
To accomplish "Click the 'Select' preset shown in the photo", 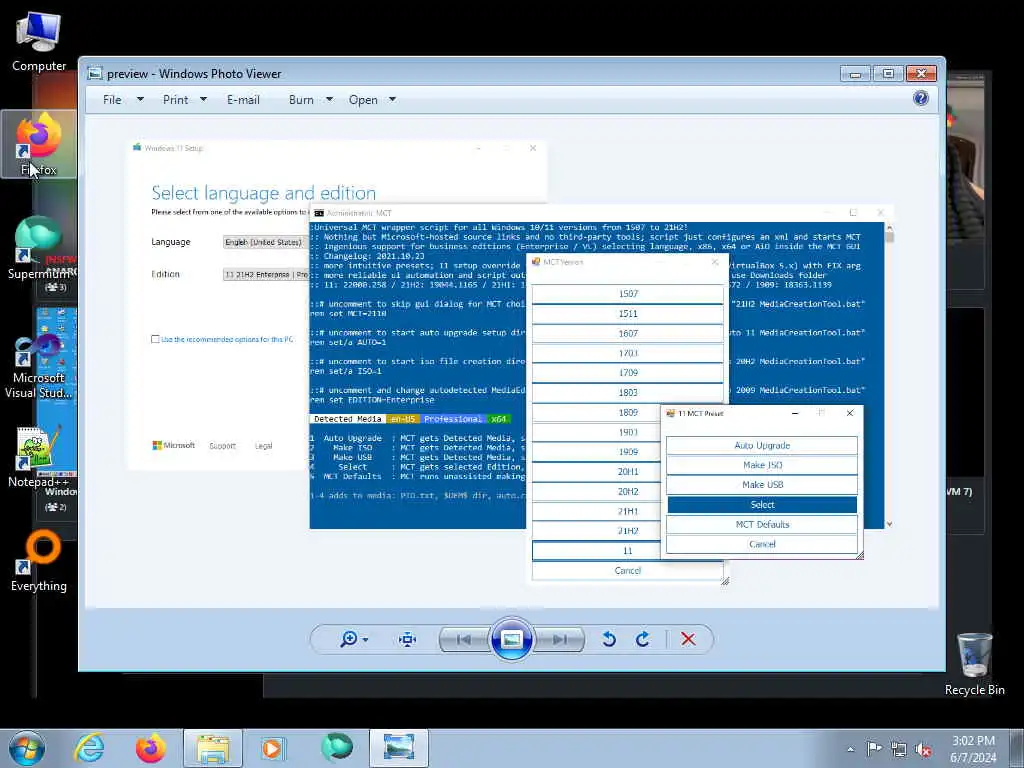I will [762, 505].
